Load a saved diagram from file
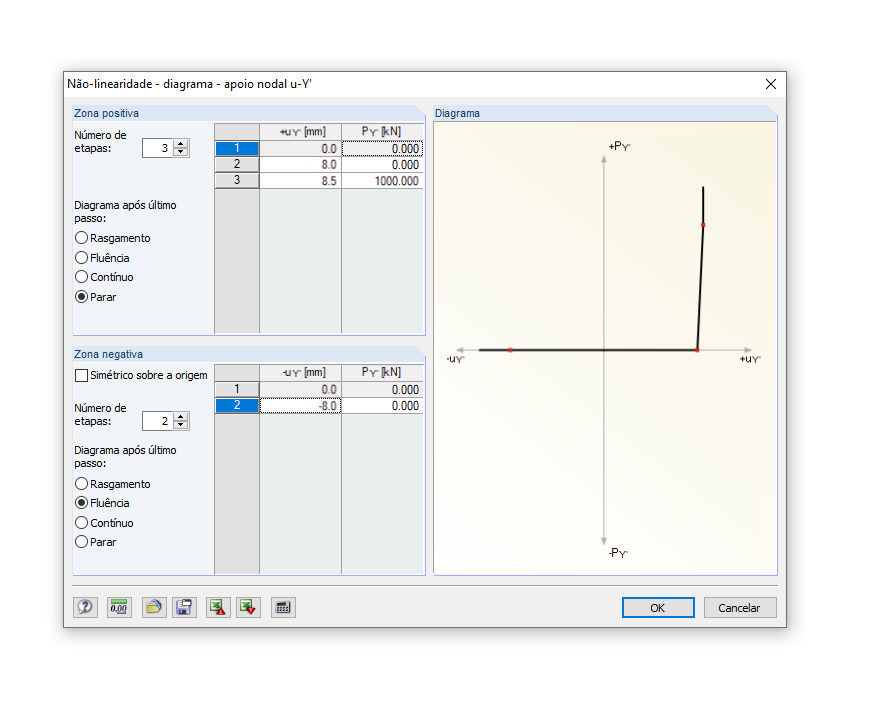The width and height of the screenshot is (887, 725). [153, 607]
